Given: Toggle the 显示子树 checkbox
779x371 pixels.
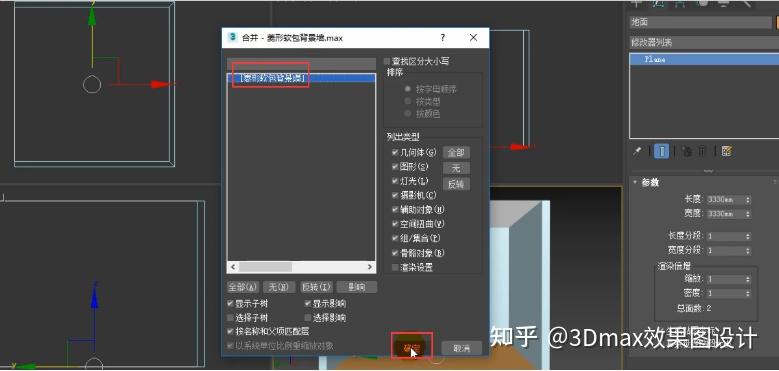Looking at the screenshot, I should (230, 303).
